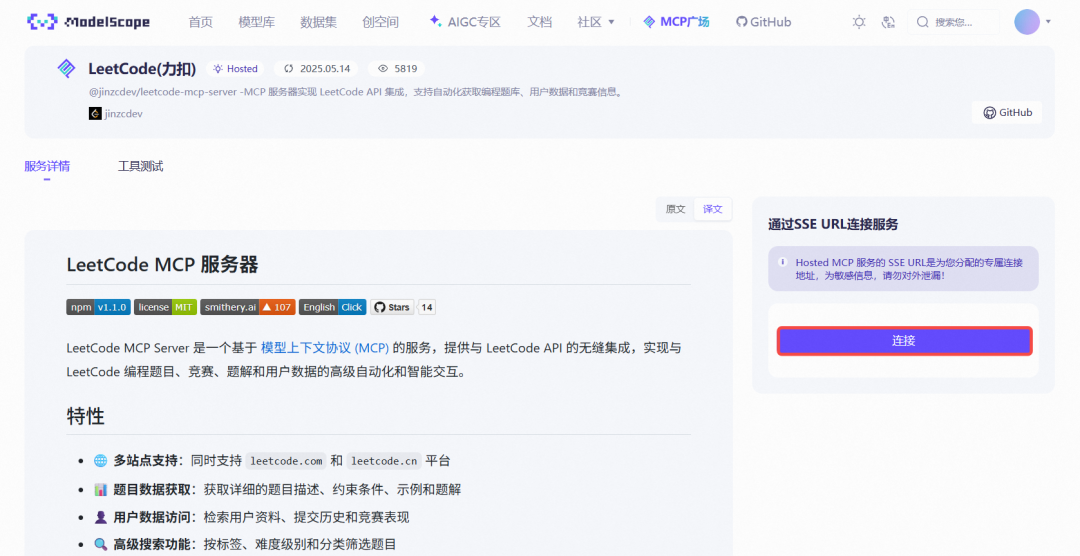The width and height of the screenshot is (1080, 556).
Task: Open AIGC专区 navigation item
Action: tap(465, 22)
